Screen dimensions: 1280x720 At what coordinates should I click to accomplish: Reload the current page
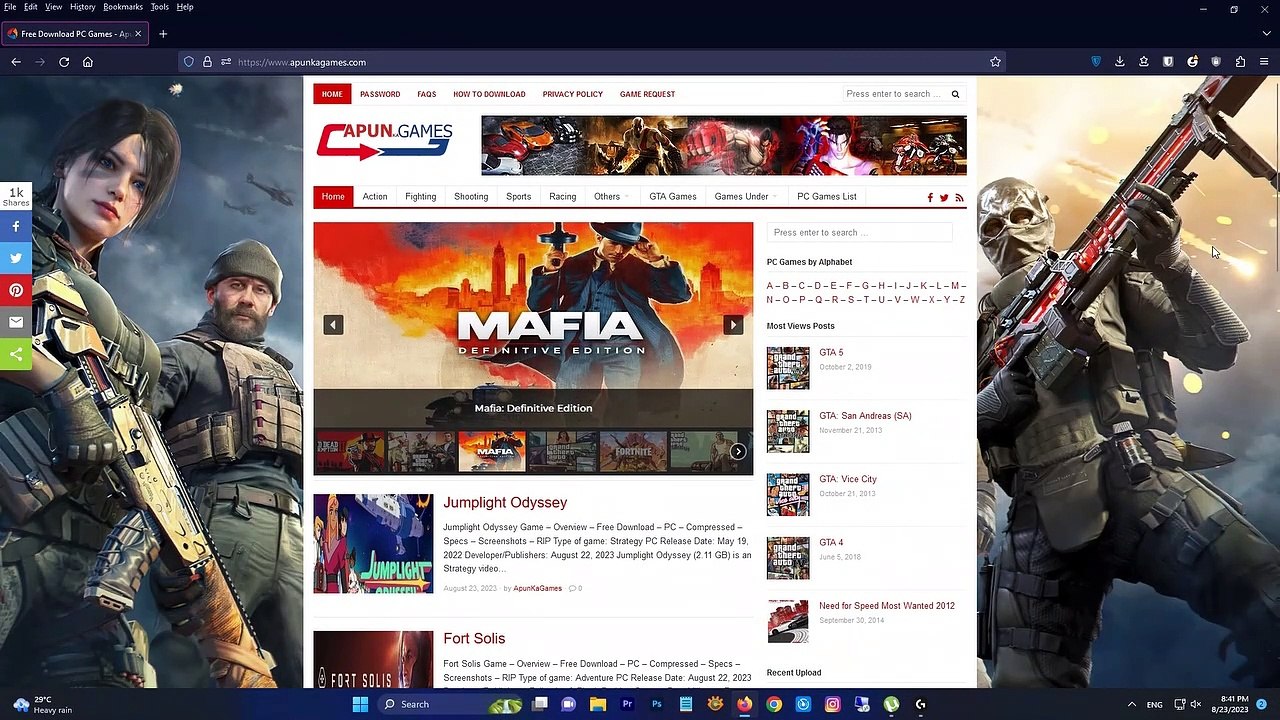(x=64, y=62)
